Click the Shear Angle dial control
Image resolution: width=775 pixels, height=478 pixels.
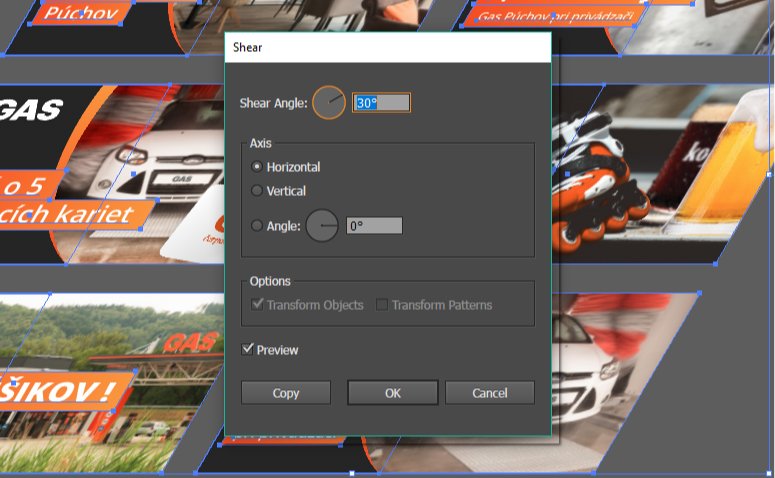[329, 103]
